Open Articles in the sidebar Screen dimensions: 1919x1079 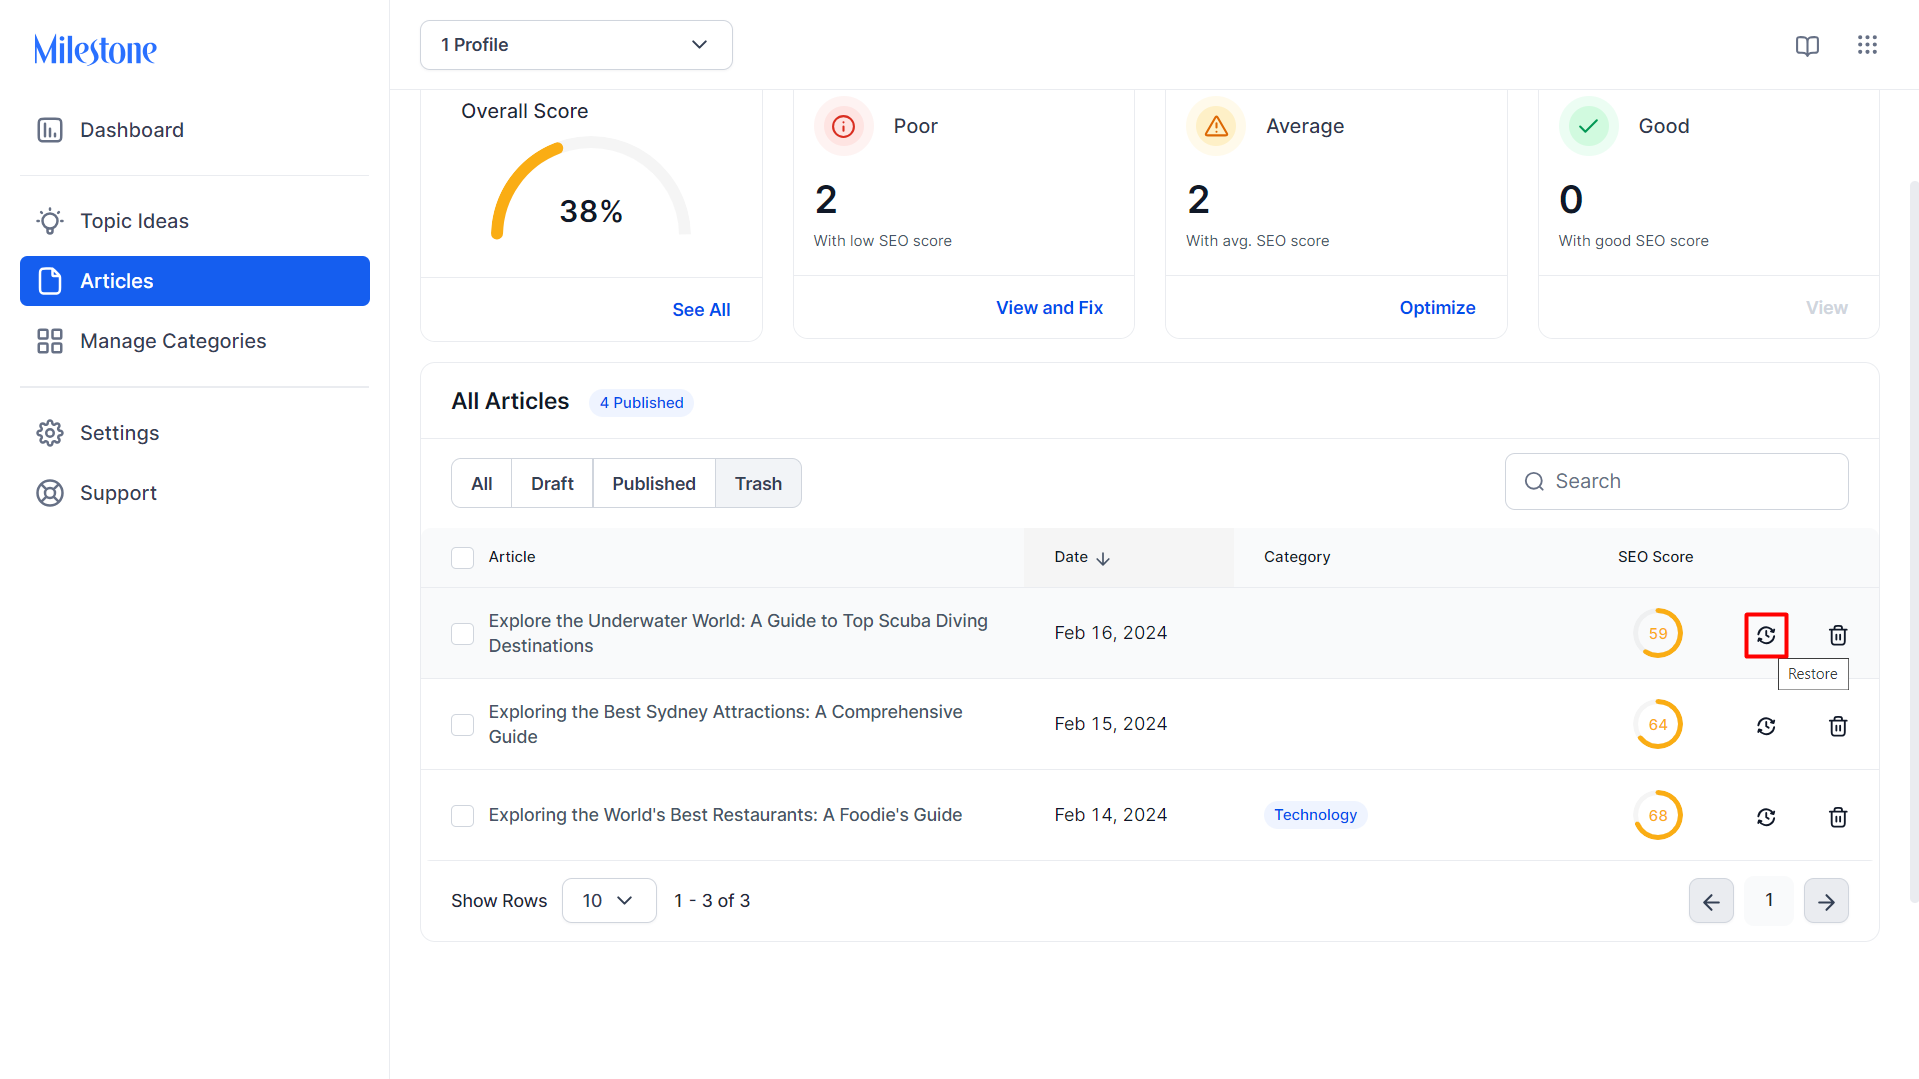pos(195,281)
